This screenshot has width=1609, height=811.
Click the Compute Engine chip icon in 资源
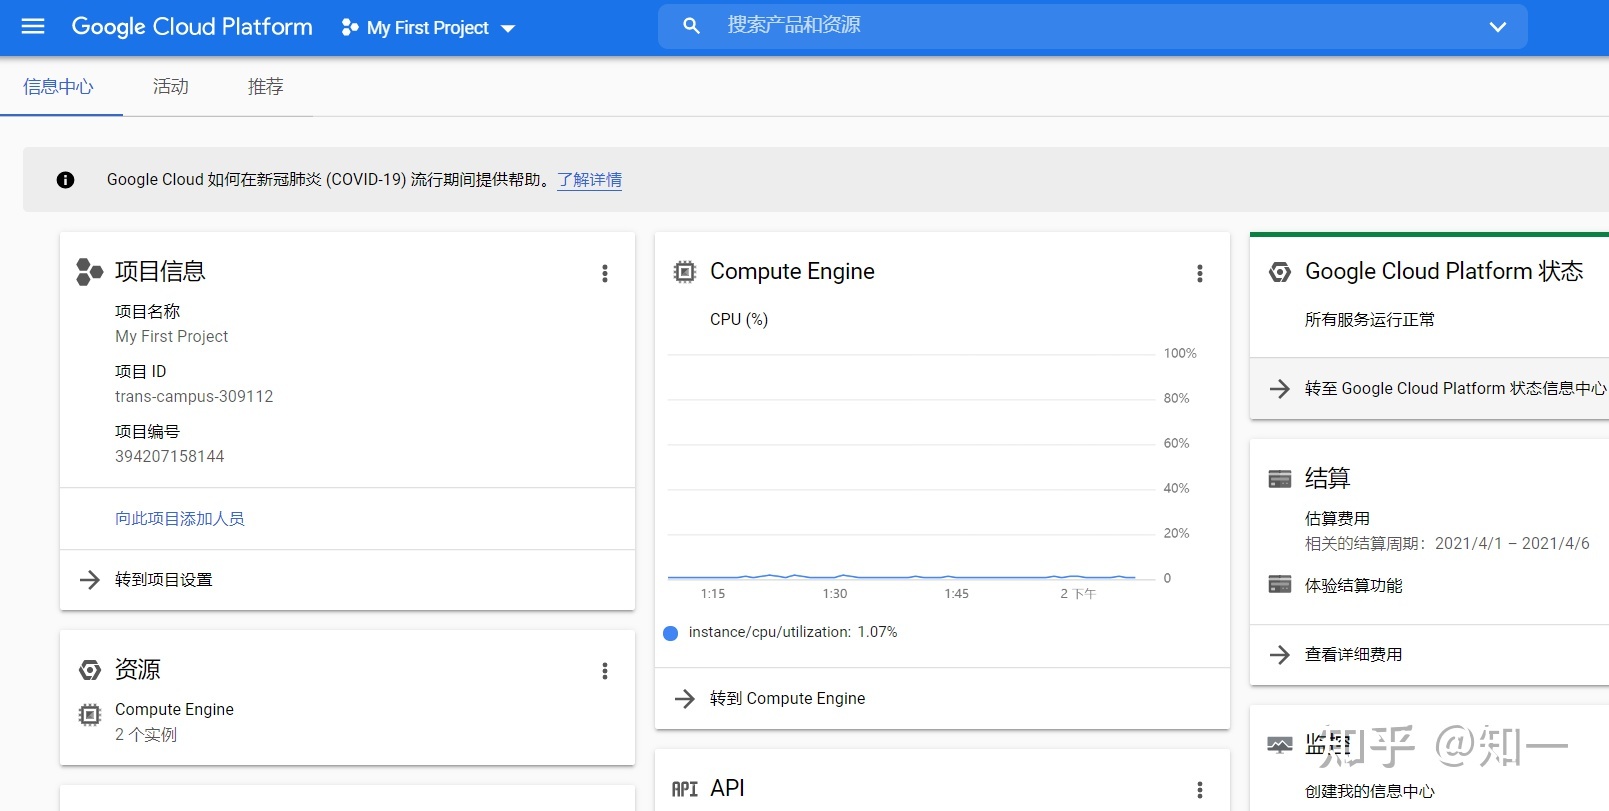coord(90,714)
